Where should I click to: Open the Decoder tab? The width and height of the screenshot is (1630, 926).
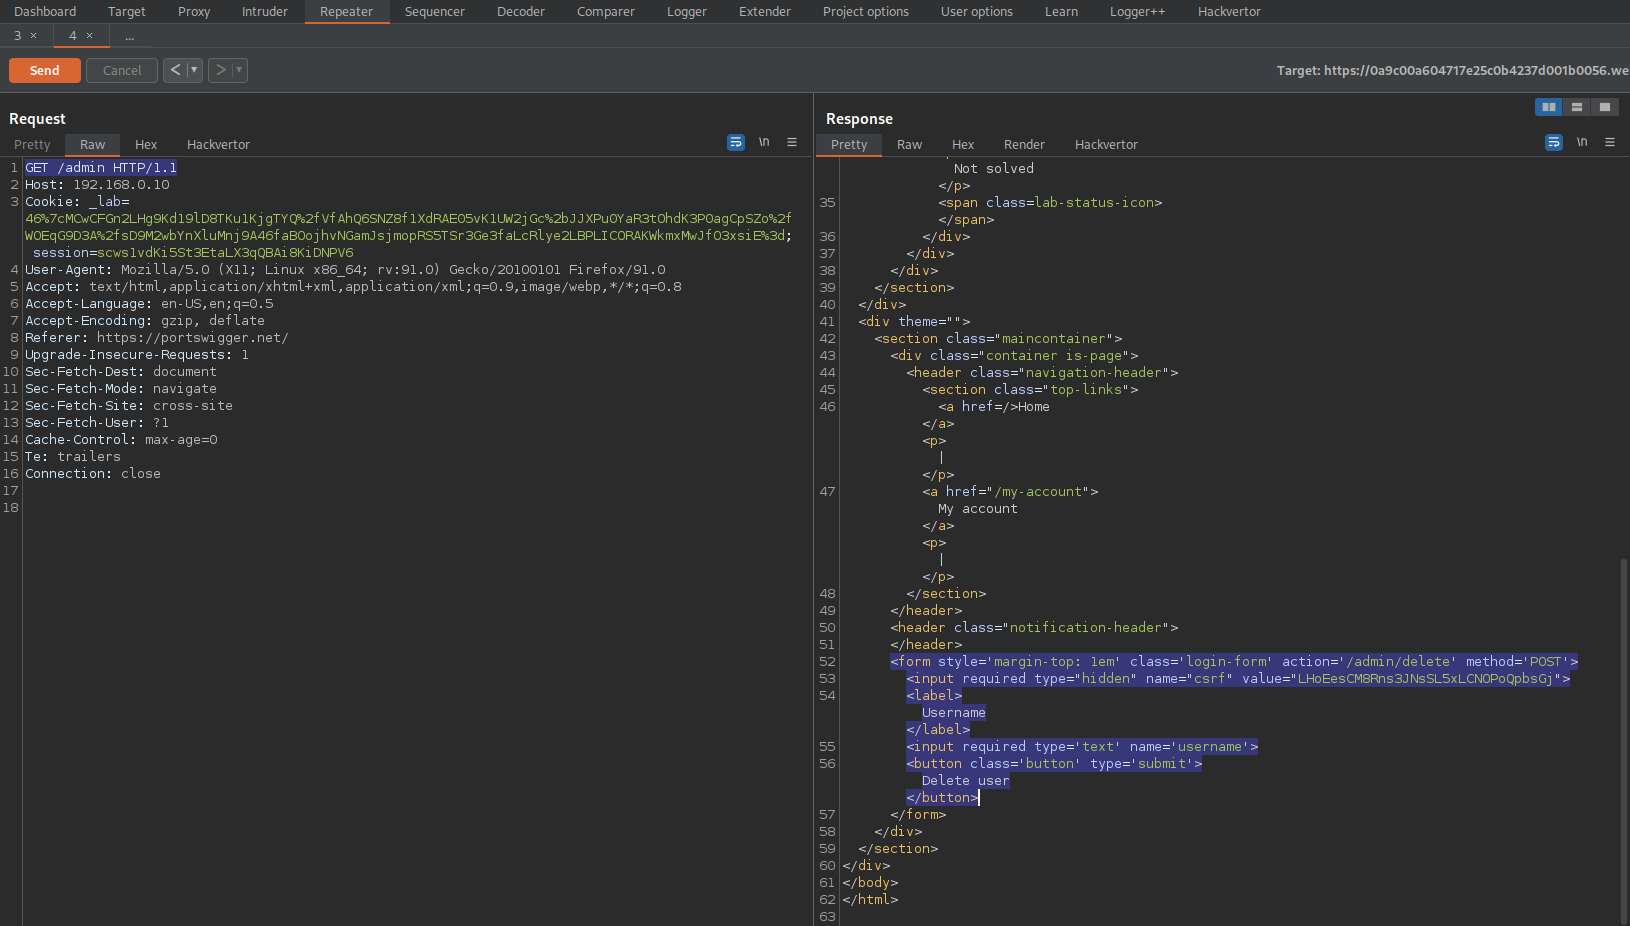coord(521,12)
